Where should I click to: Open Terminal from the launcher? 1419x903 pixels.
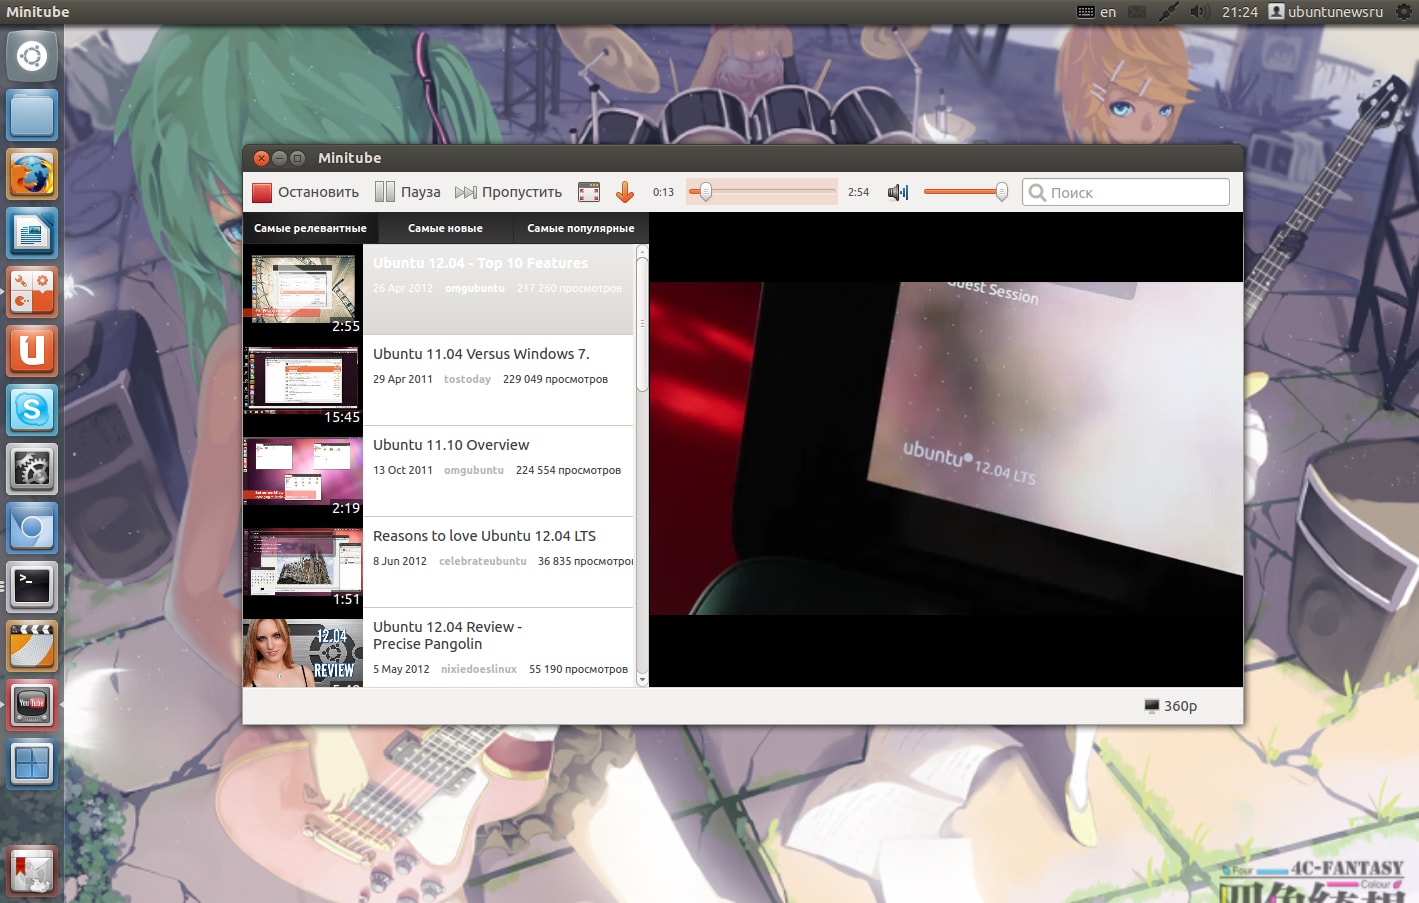coord(32,587)
